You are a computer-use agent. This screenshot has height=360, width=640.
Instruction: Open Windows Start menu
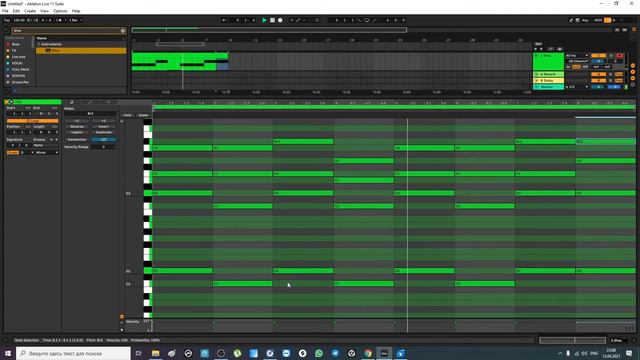(8, 353)
